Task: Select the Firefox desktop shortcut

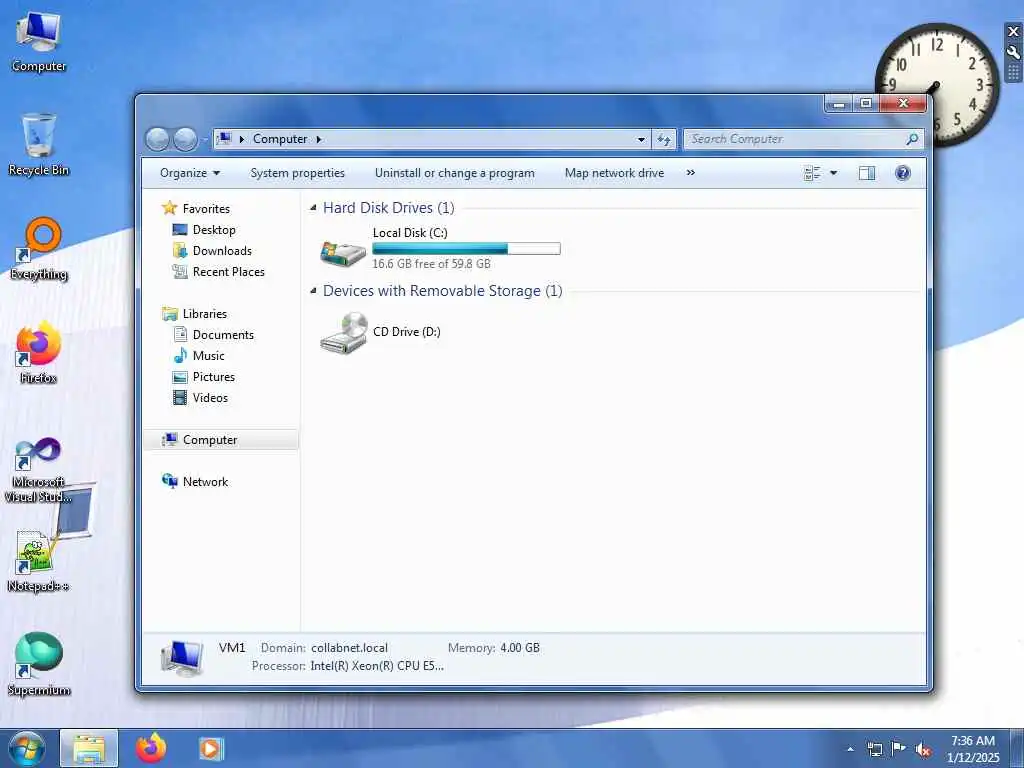Action: [39, 353]
